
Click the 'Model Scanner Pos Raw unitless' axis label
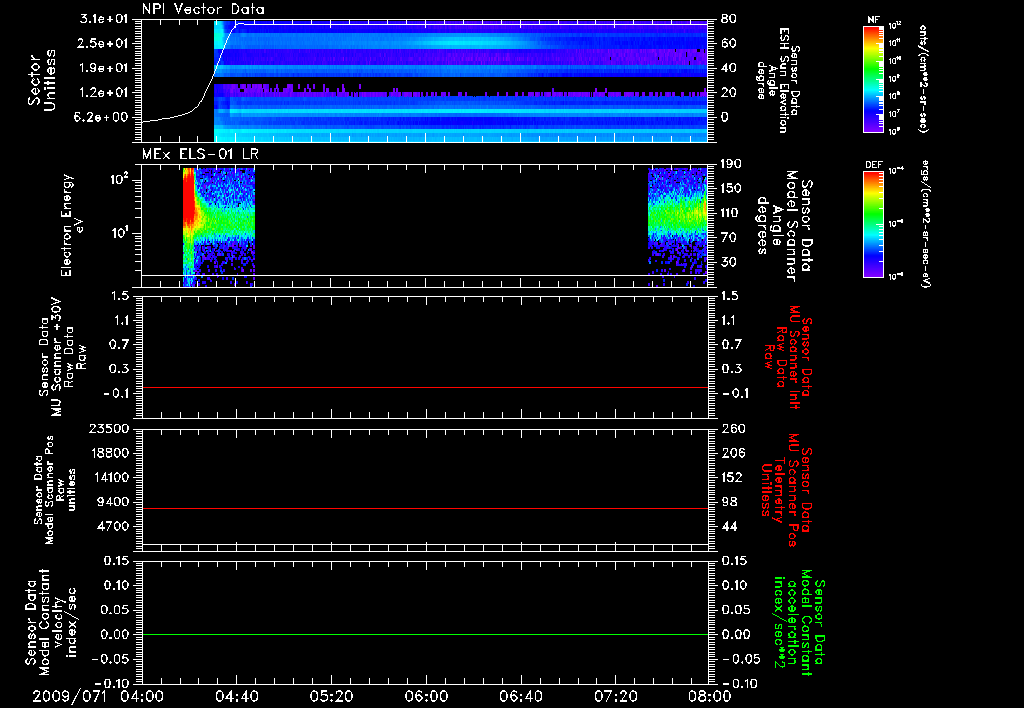(55, 489)
